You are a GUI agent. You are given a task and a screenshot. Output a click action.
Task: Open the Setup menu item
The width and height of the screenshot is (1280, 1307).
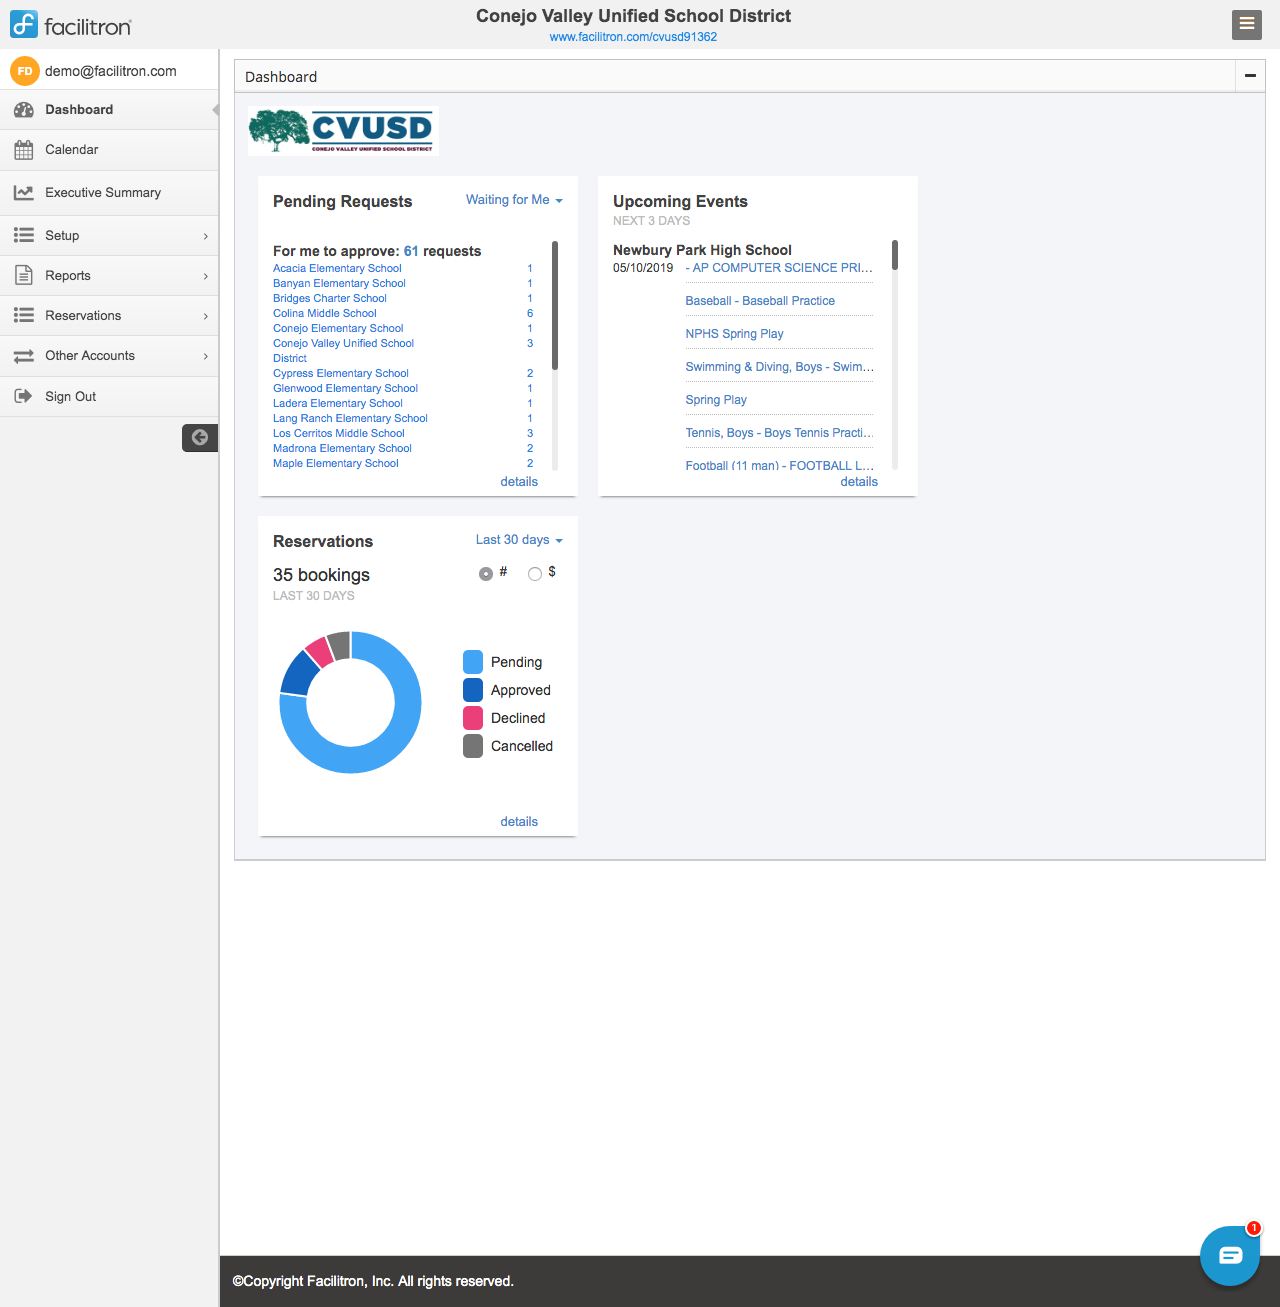pos(109,235)
